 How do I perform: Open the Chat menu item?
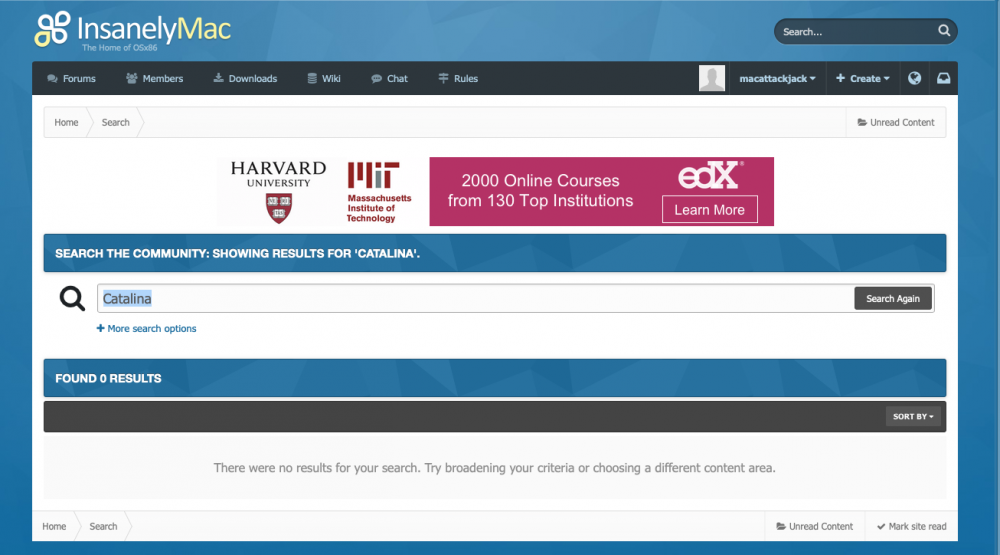[x=390, y=78]
